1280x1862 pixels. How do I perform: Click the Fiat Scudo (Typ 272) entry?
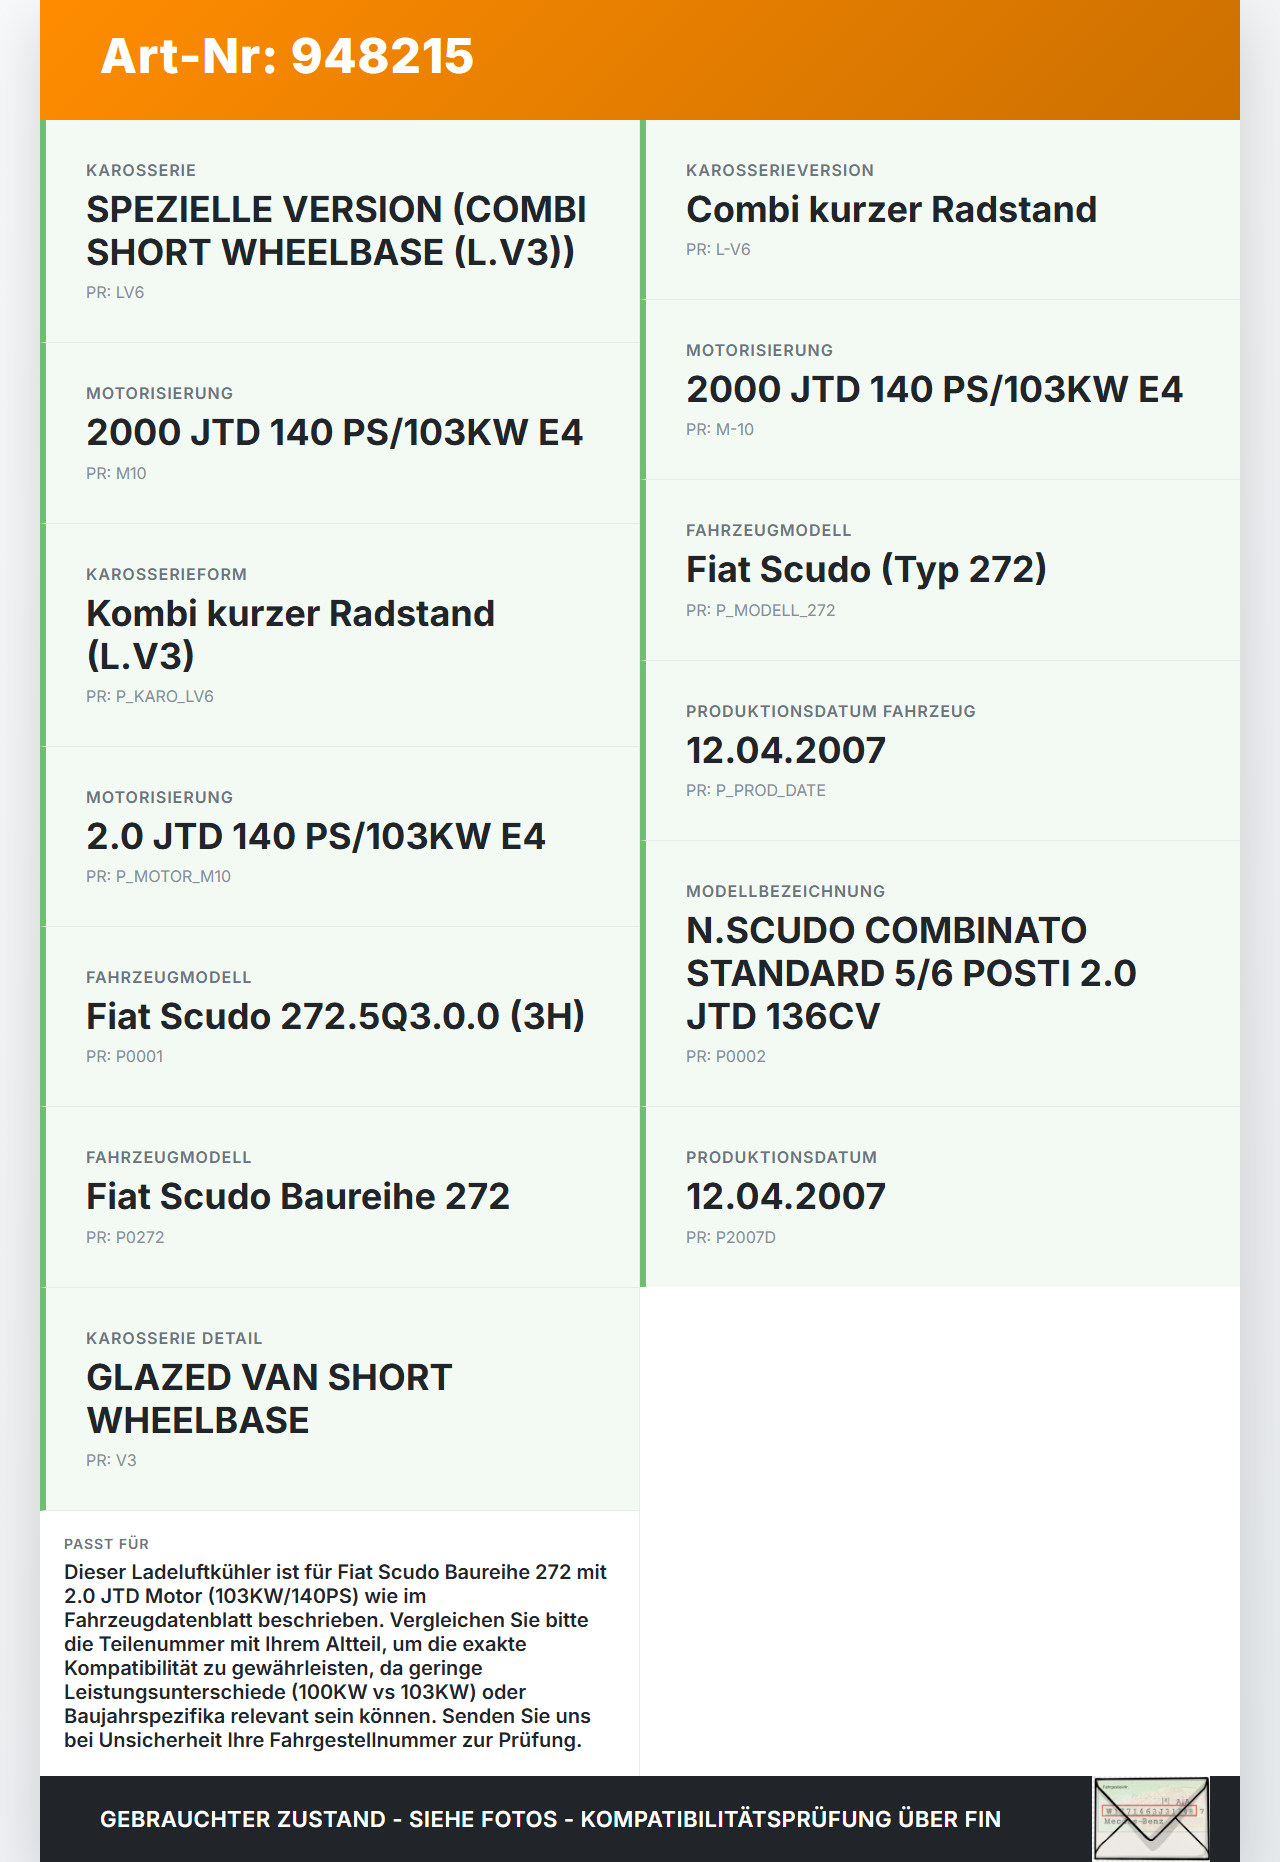pyautogui.click(x=866, y=570)
